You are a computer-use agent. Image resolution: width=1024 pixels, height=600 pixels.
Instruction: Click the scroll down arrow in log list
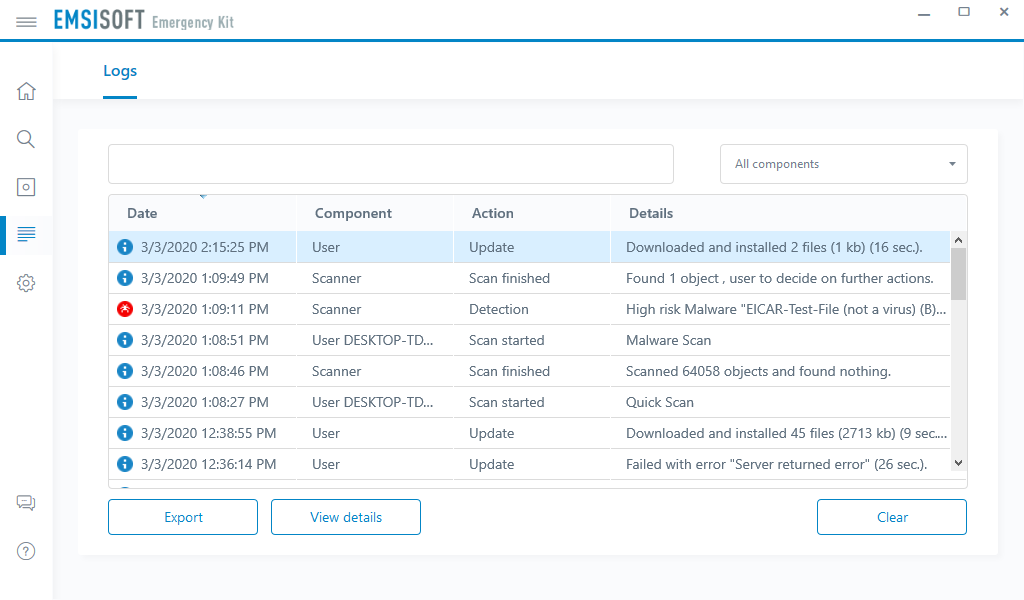pos(958,463)
